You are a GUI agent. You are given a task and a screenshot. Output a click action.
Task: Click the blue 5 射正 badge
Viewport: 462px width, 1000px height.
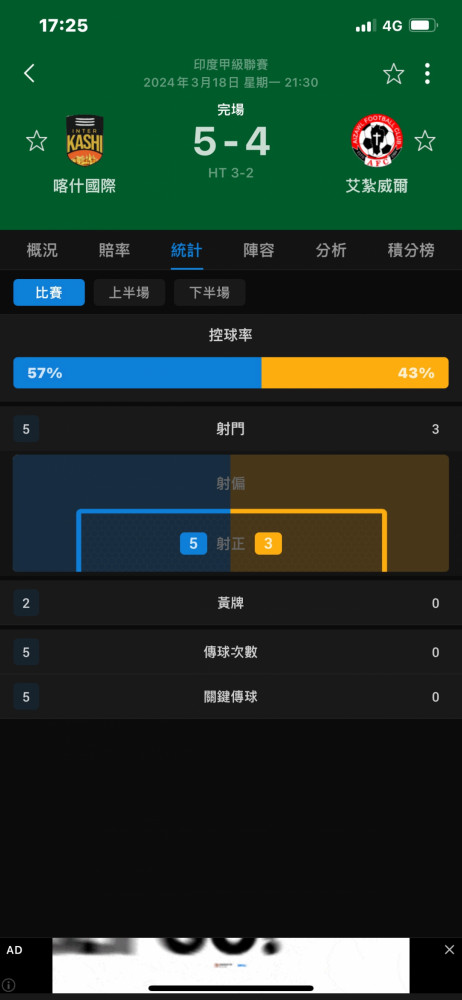[x=193, y=543]
